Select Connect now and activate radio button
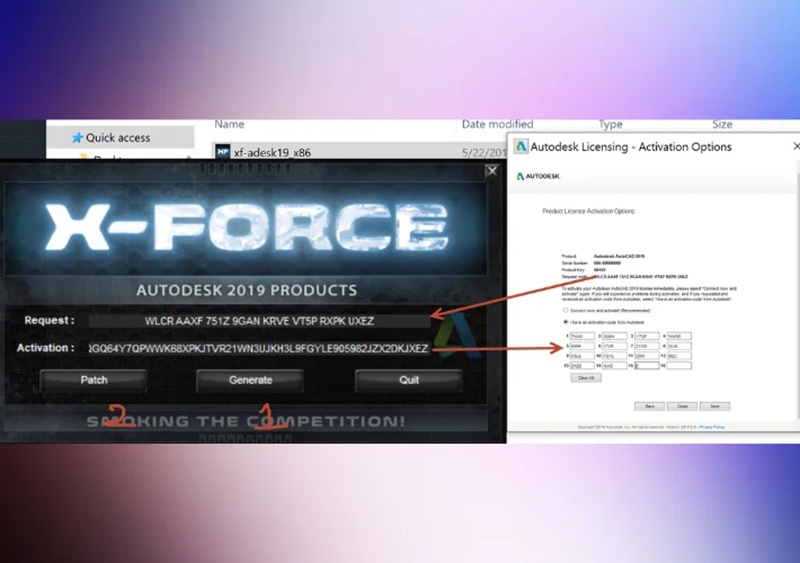The image size is (800, 563). pyautogui.click(x=565, y=310)
